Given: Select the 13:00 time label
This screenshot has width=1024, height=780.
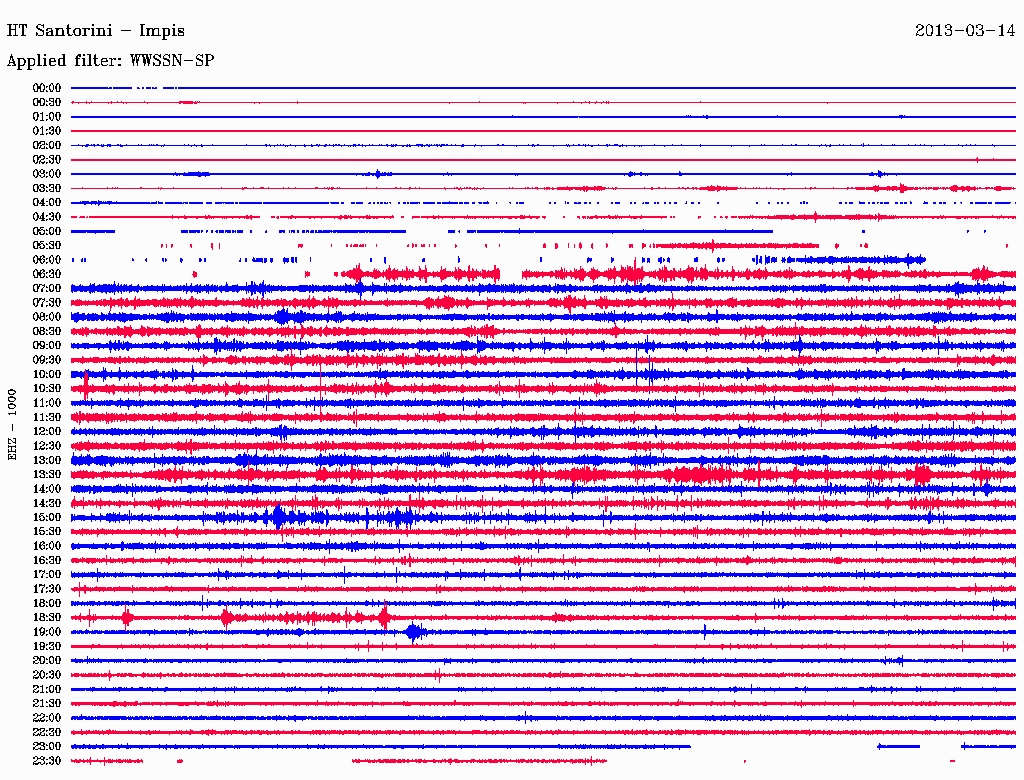Looking at the screenshot, I should coord(47,461).
